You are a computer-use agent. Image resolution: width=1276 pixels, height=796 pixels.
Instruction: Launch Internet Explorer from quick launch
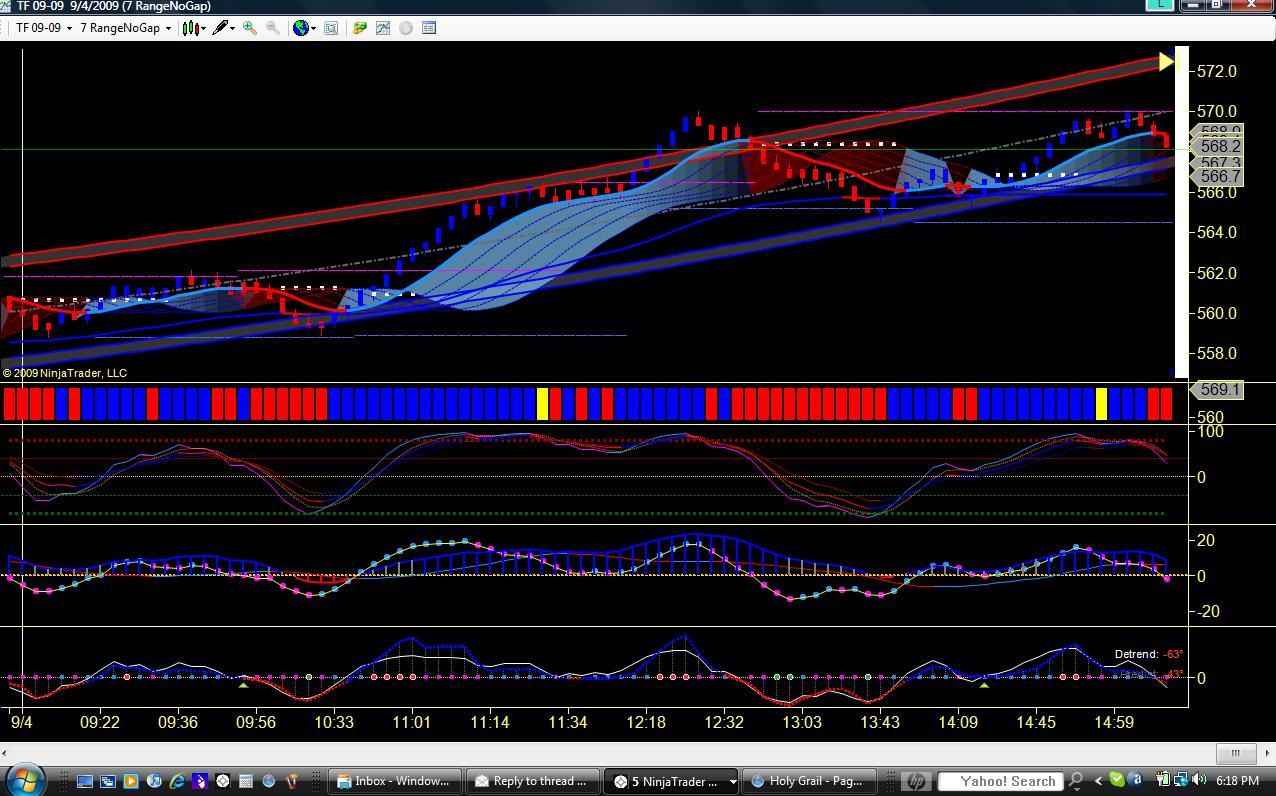click(176, 781)
